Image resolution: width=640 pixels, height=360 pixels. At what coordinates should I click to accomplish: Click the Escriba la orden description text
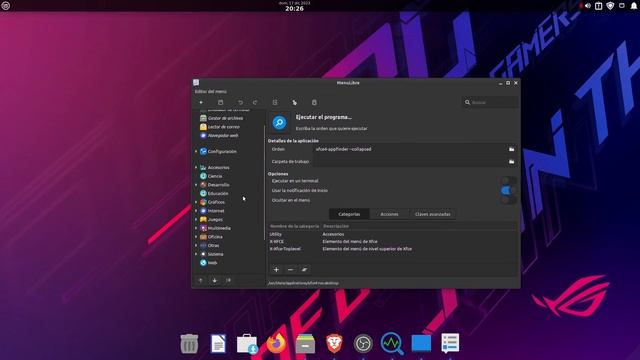pyautogui.click(x=331, y=129)
